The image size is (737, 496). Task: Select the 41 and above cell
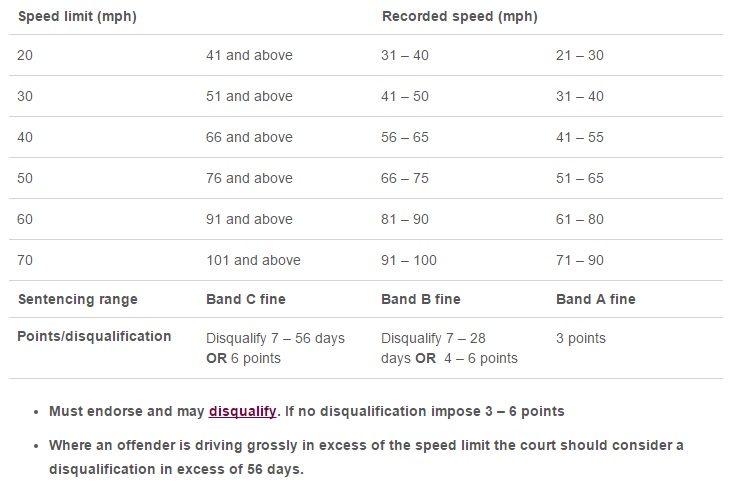tap(249, 55)
